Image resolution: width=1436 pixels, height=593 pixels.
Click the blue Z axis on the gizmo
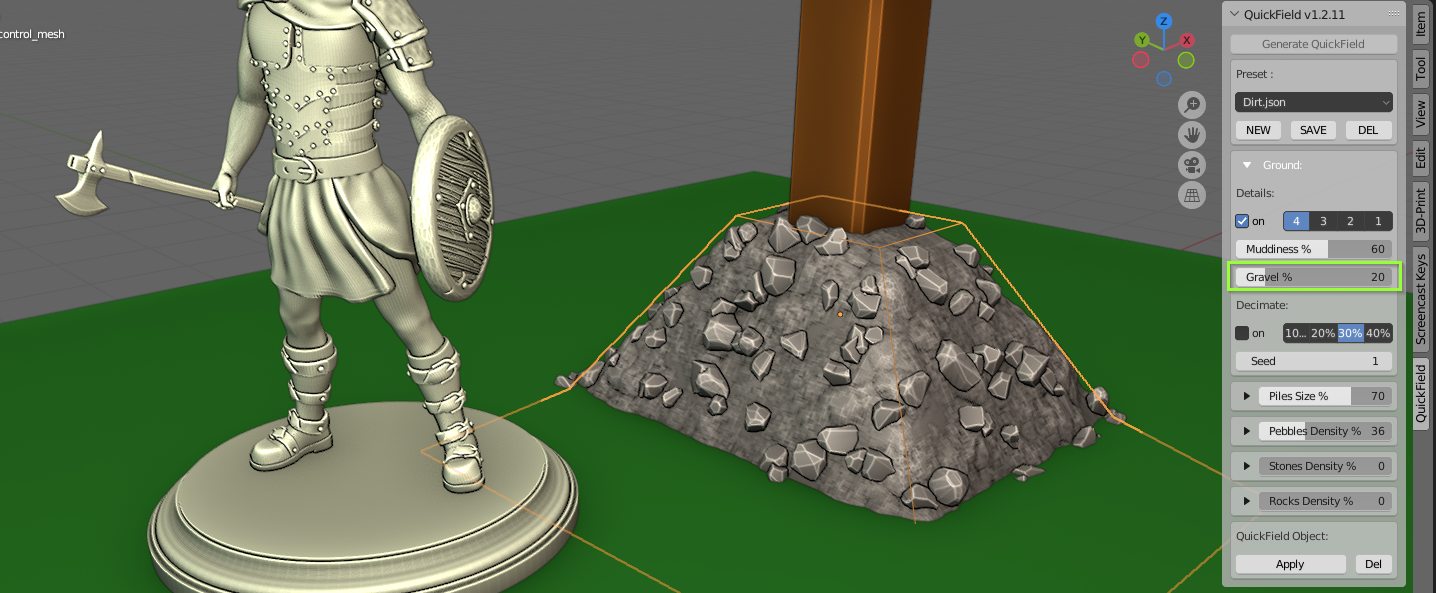[1163, 21]
